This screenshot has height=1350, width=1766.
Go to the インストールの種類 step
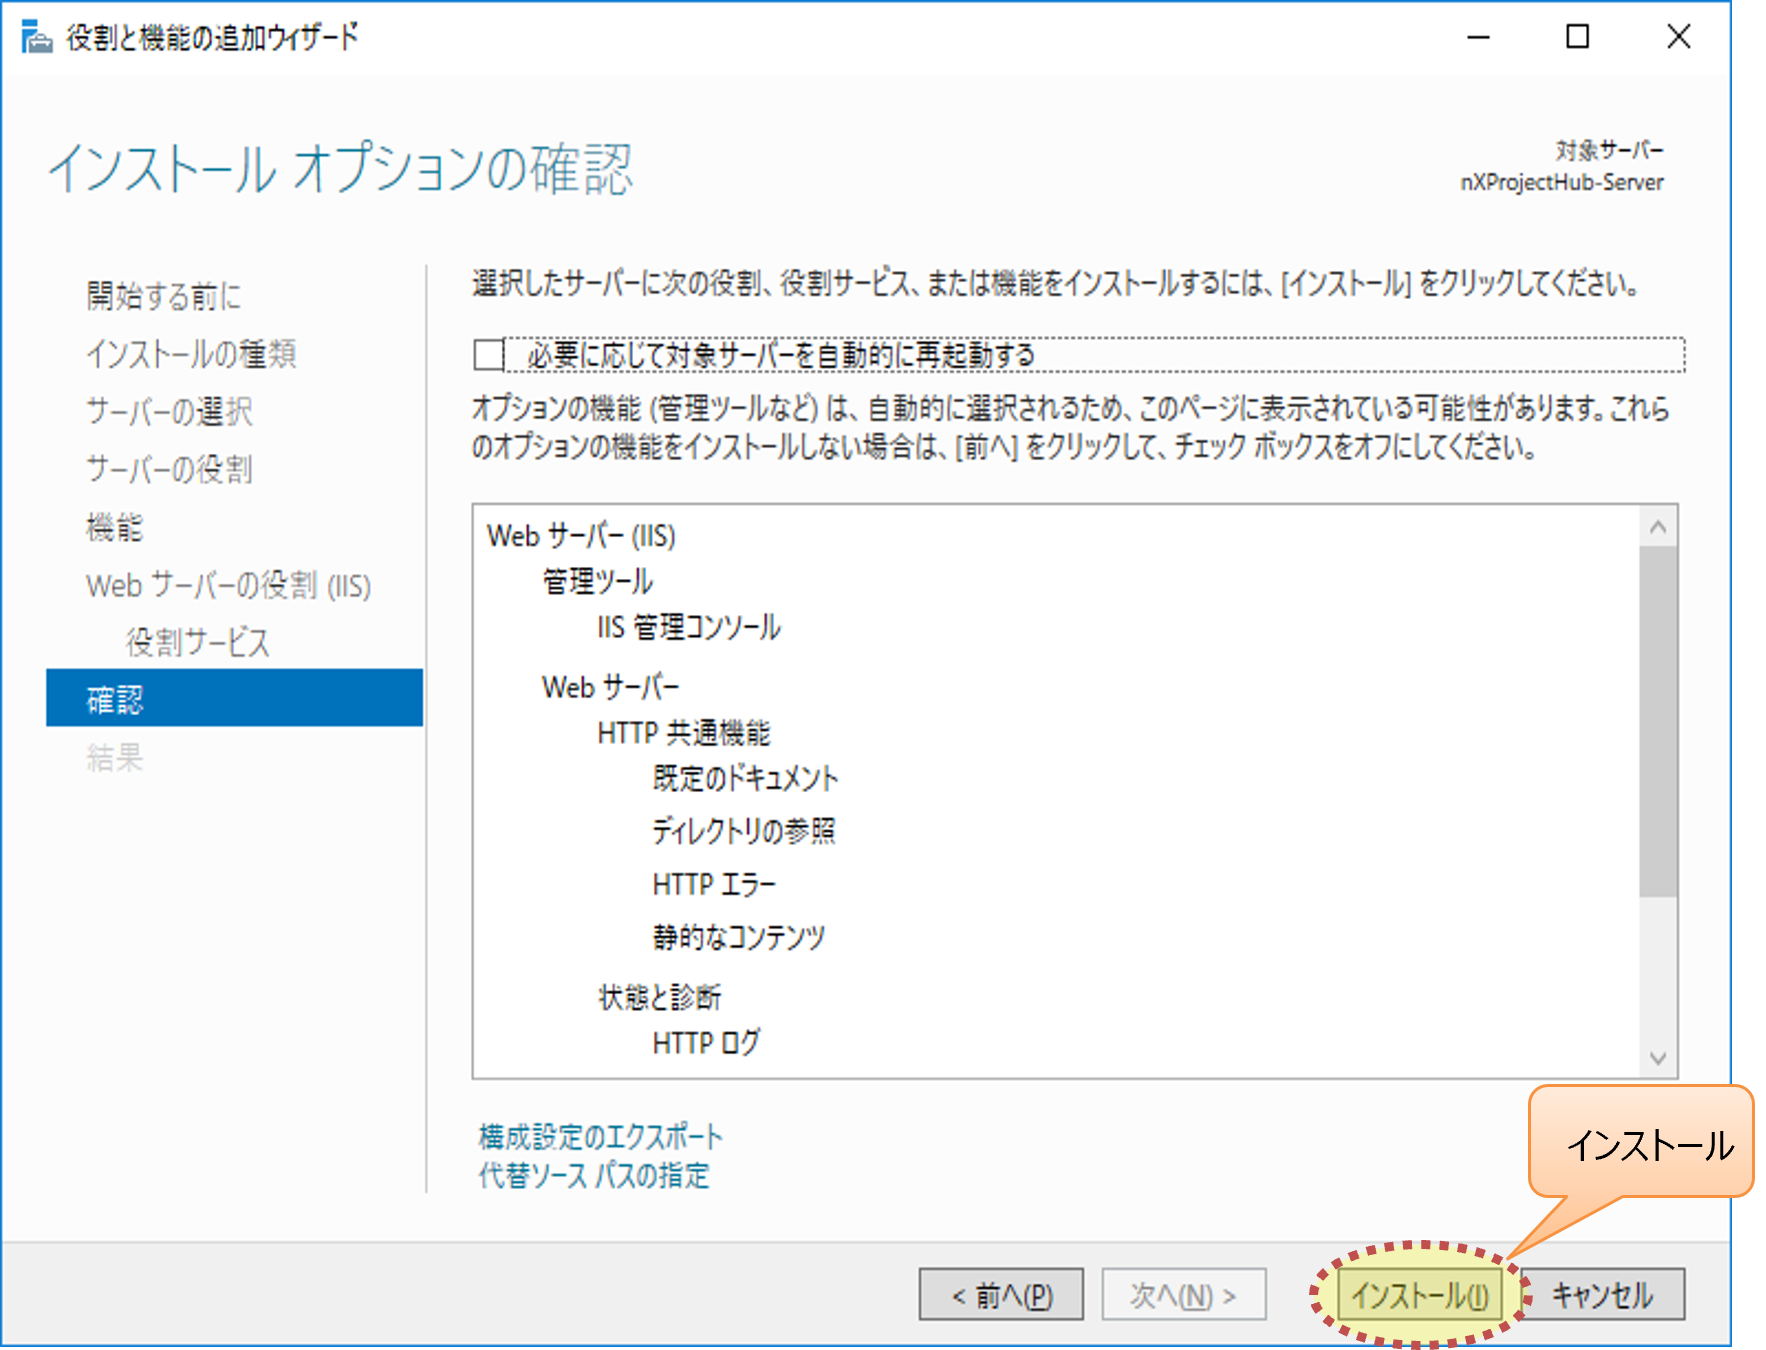(191, 354)
